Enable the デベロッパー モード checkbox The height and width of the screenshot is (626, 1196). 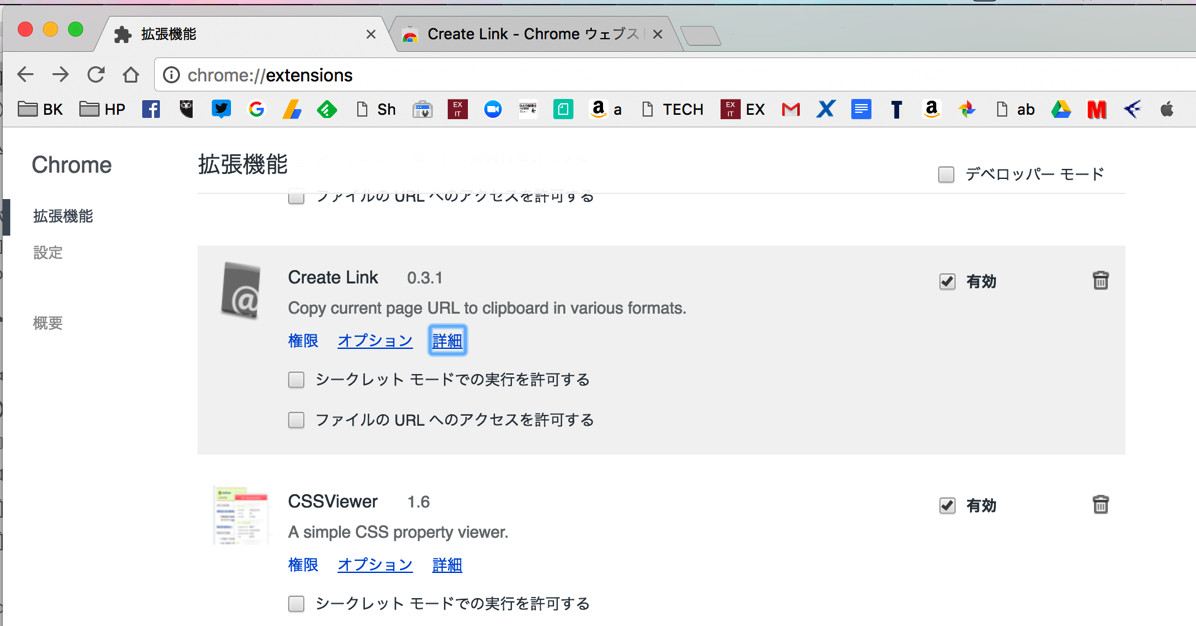(x=946, y=175)
